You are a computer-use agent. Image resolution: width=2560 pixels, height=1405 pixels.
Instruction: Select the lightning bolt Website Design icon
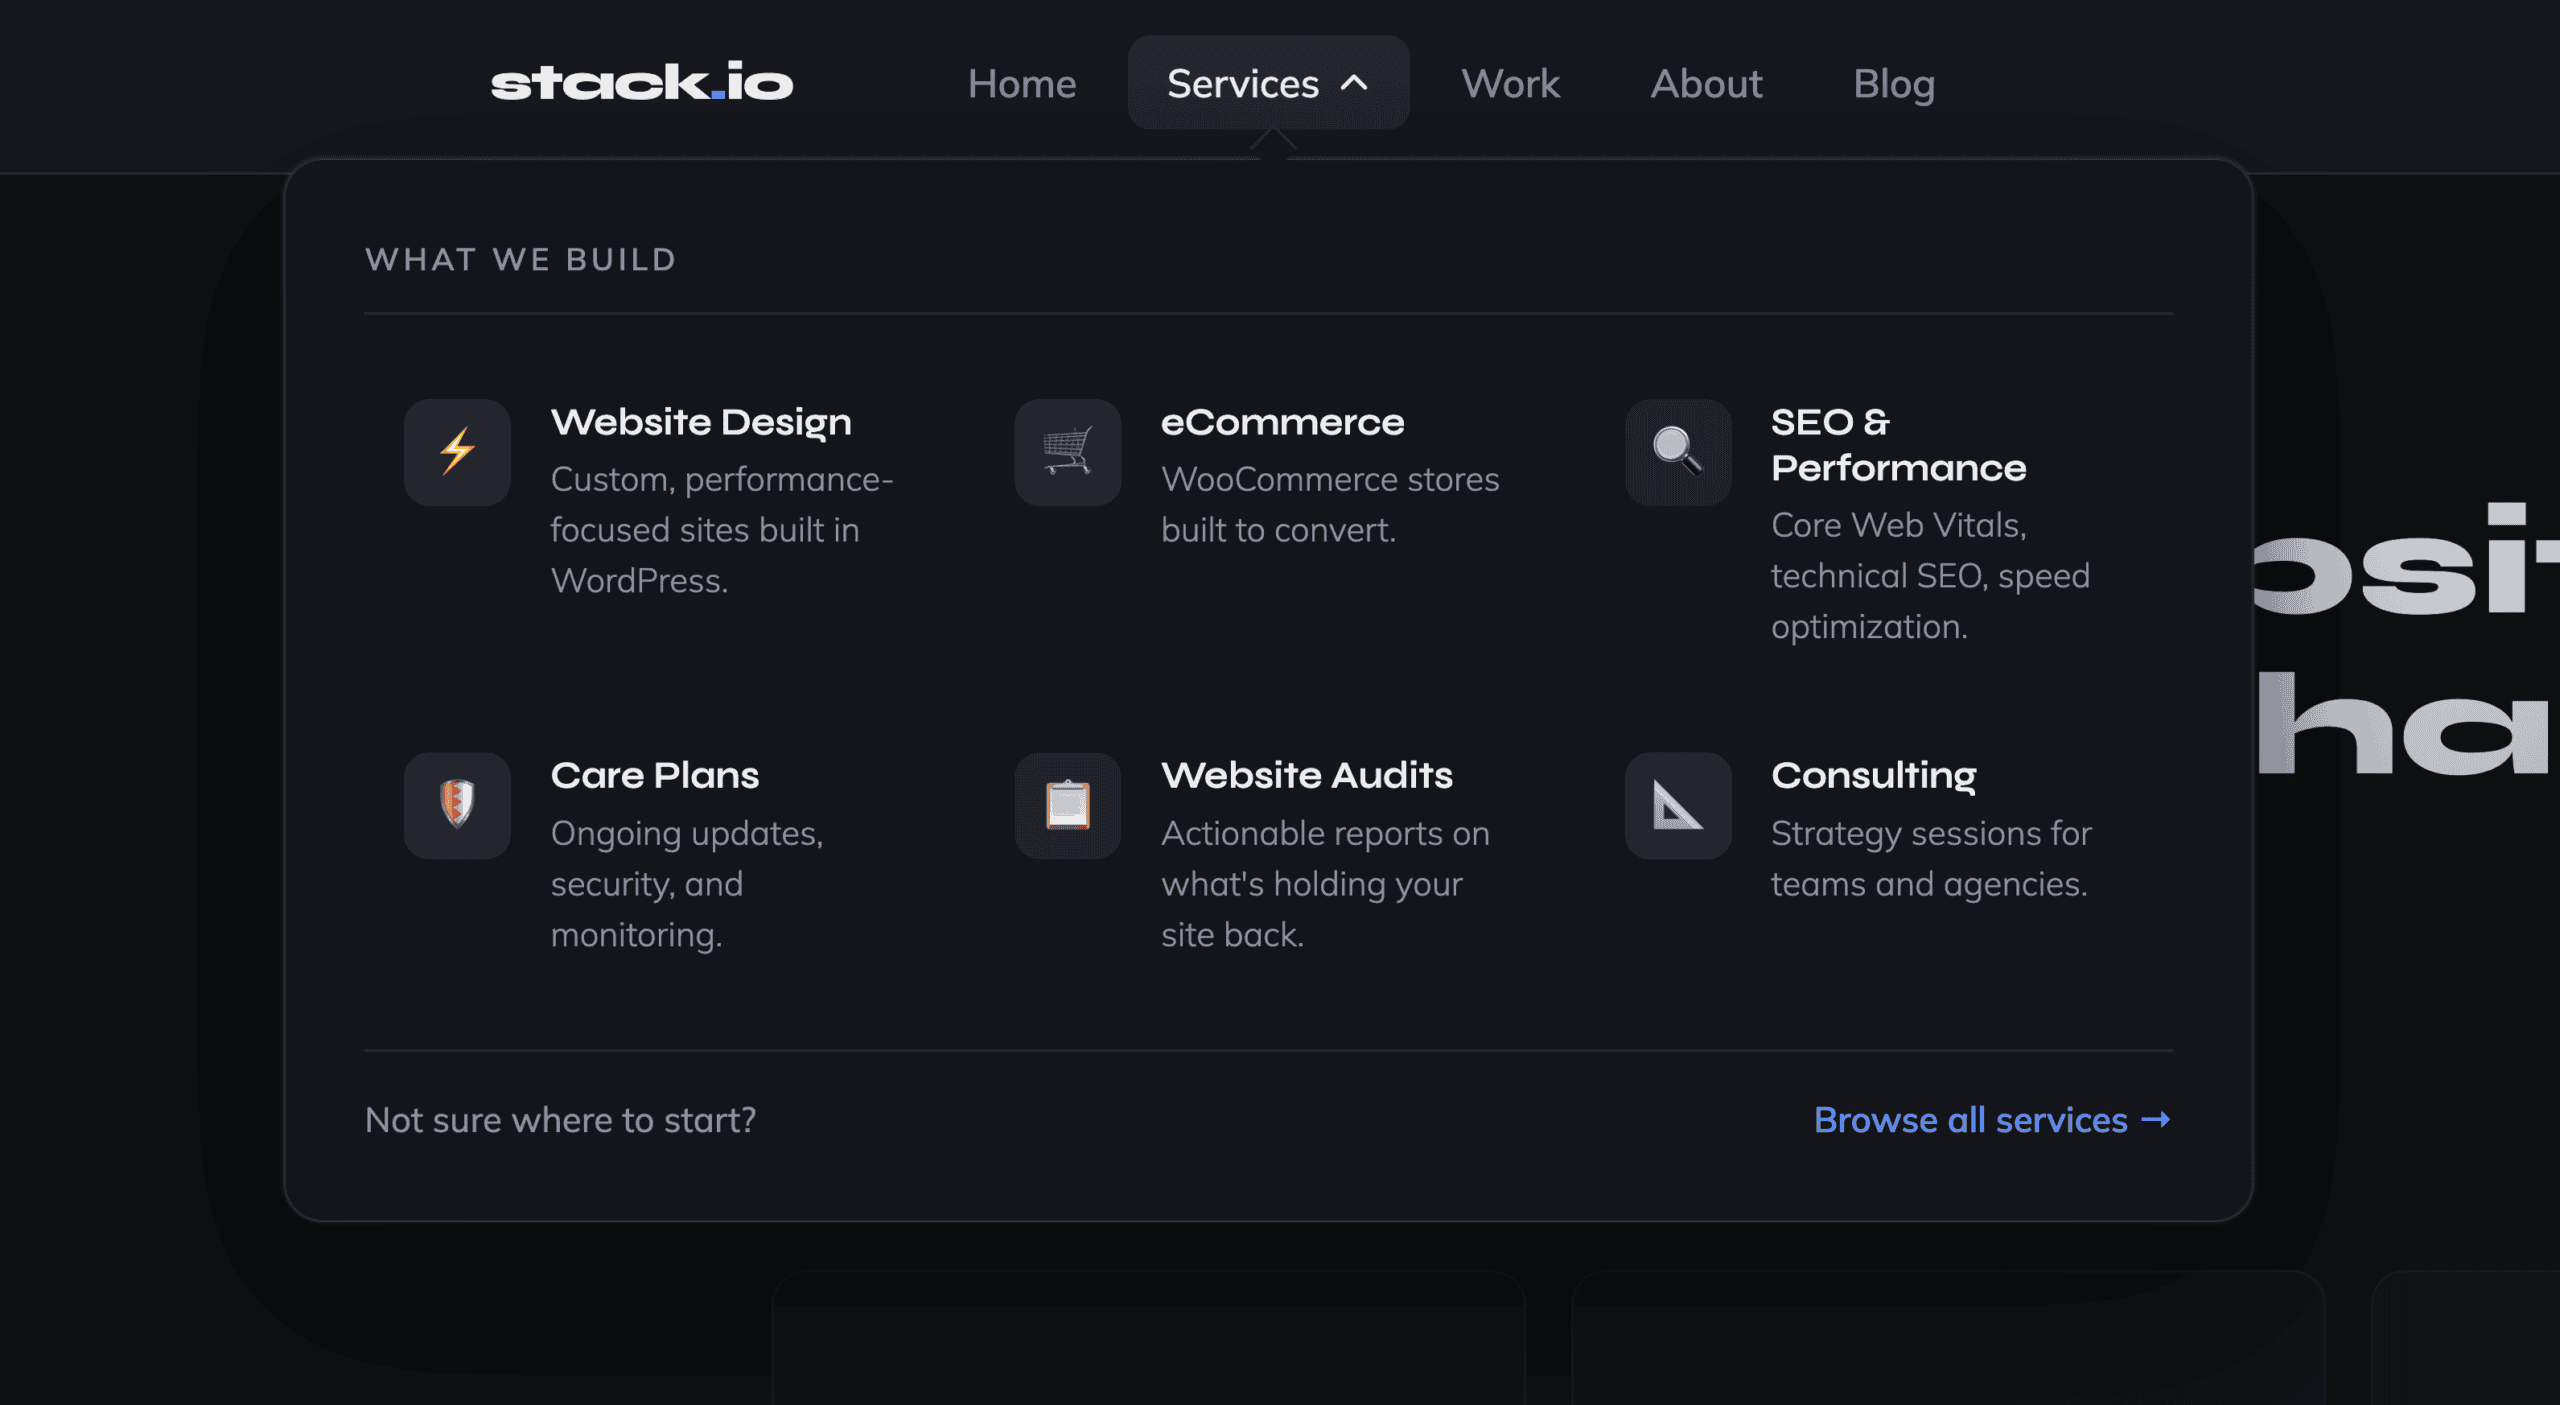(456, 452)
